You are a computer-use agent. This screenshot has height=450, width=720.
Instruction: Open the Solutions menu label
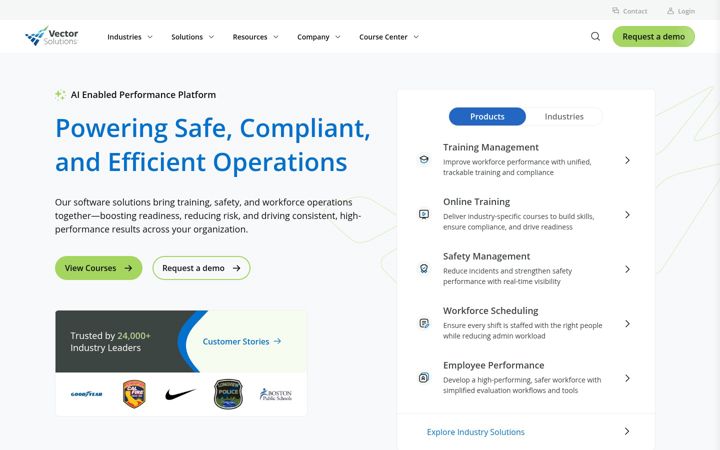pos(187,37)
